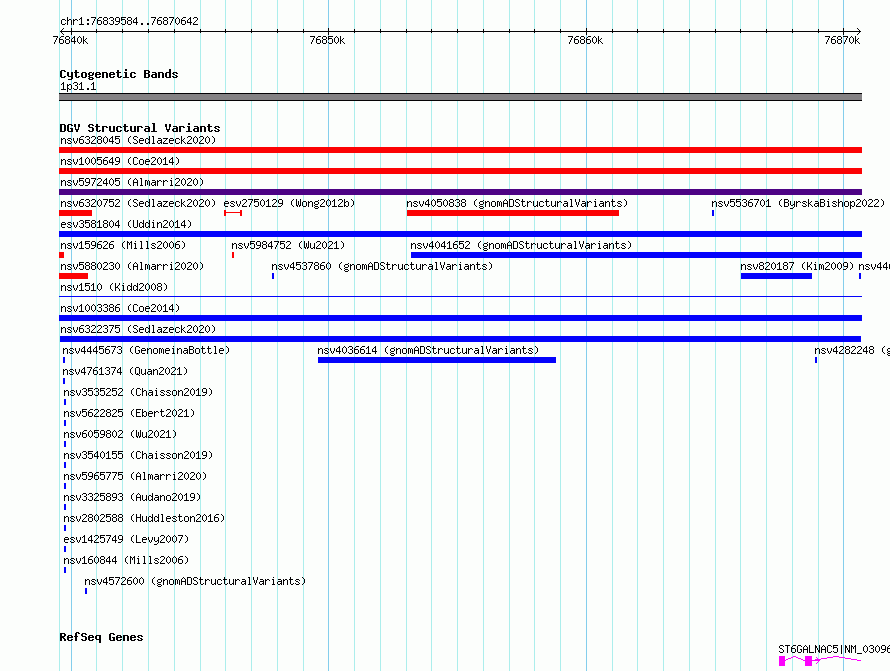Click the Cytogenetic Bands track title
Screen dimensions: 890x671
tap(119, 74)
